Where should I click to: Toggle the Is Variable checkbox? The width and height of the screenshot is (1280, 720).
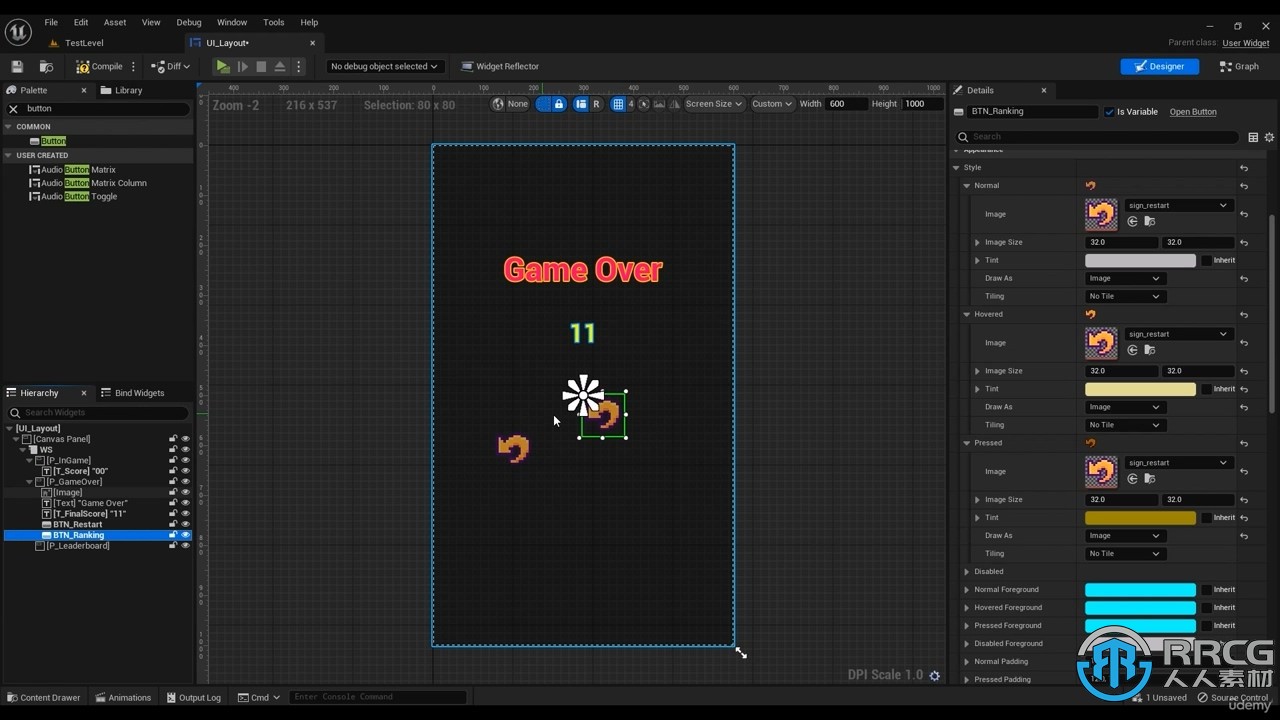click(1109, 112)
